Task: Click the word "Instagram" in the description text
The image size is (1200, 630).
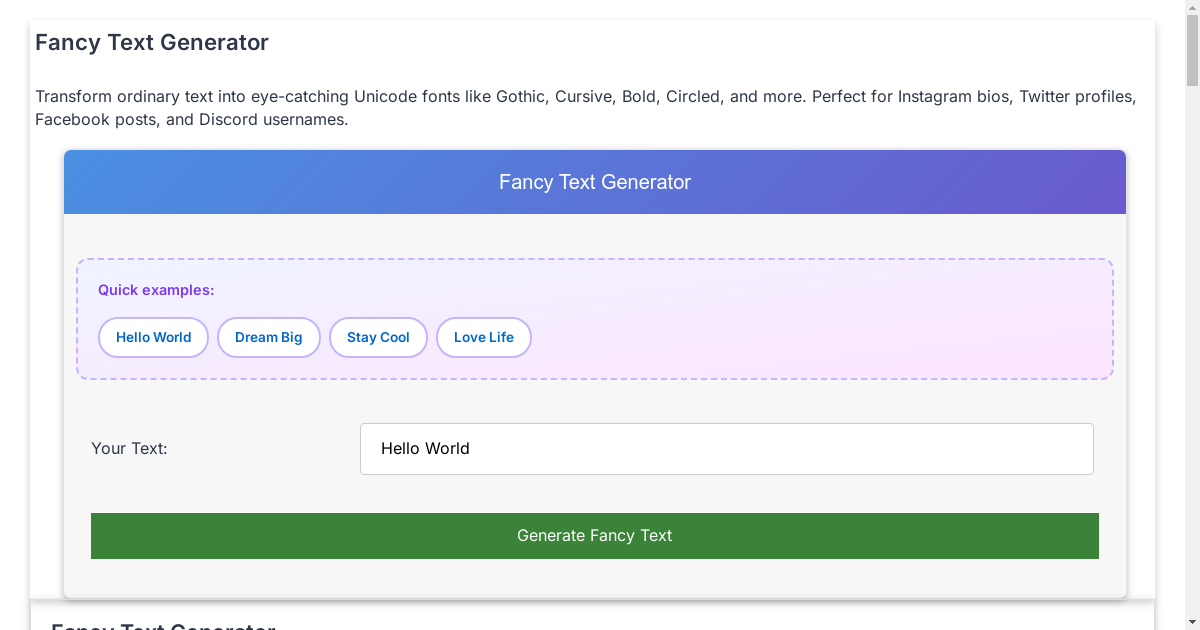Action: point(935,96)
